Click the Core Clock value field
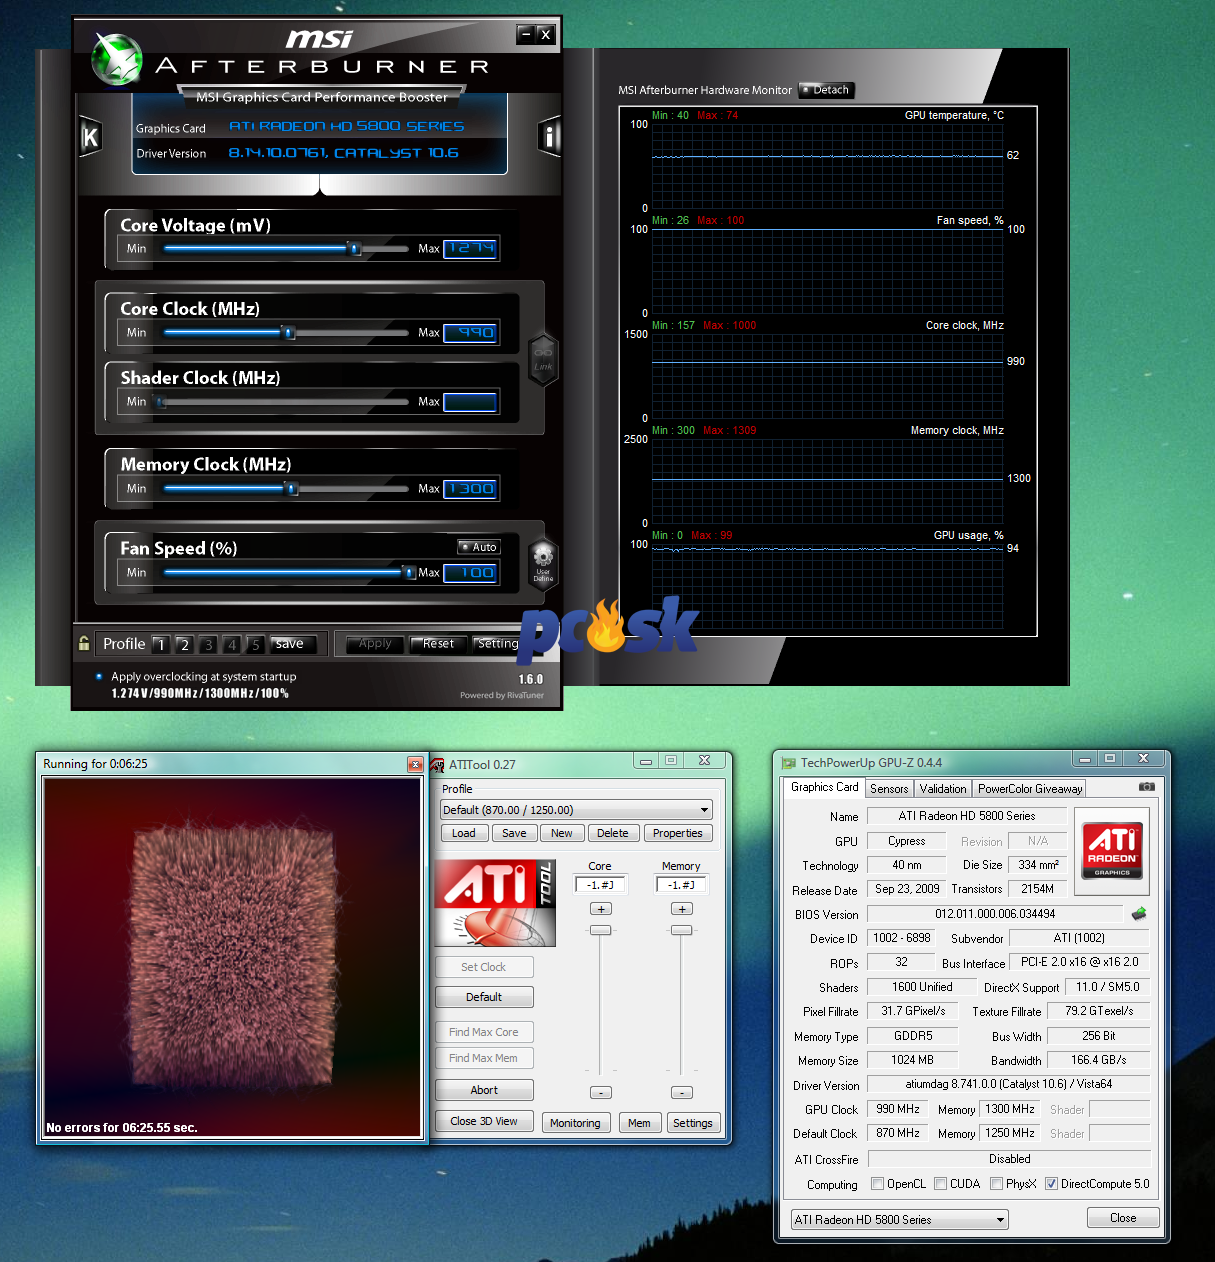 [470, 333]
